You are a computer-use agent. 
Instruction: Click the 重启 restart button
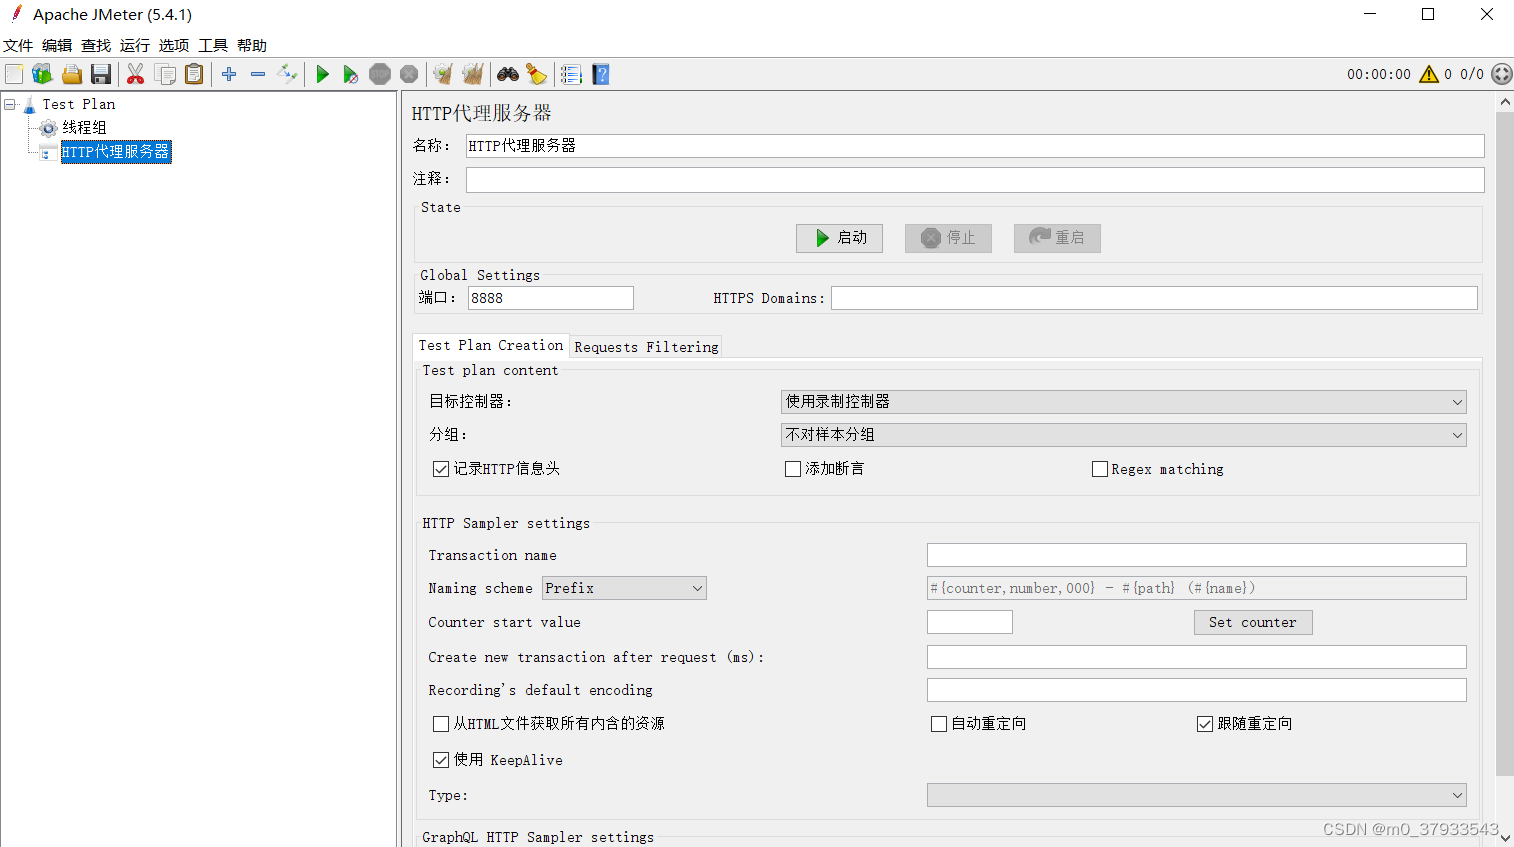point(1057,238)
